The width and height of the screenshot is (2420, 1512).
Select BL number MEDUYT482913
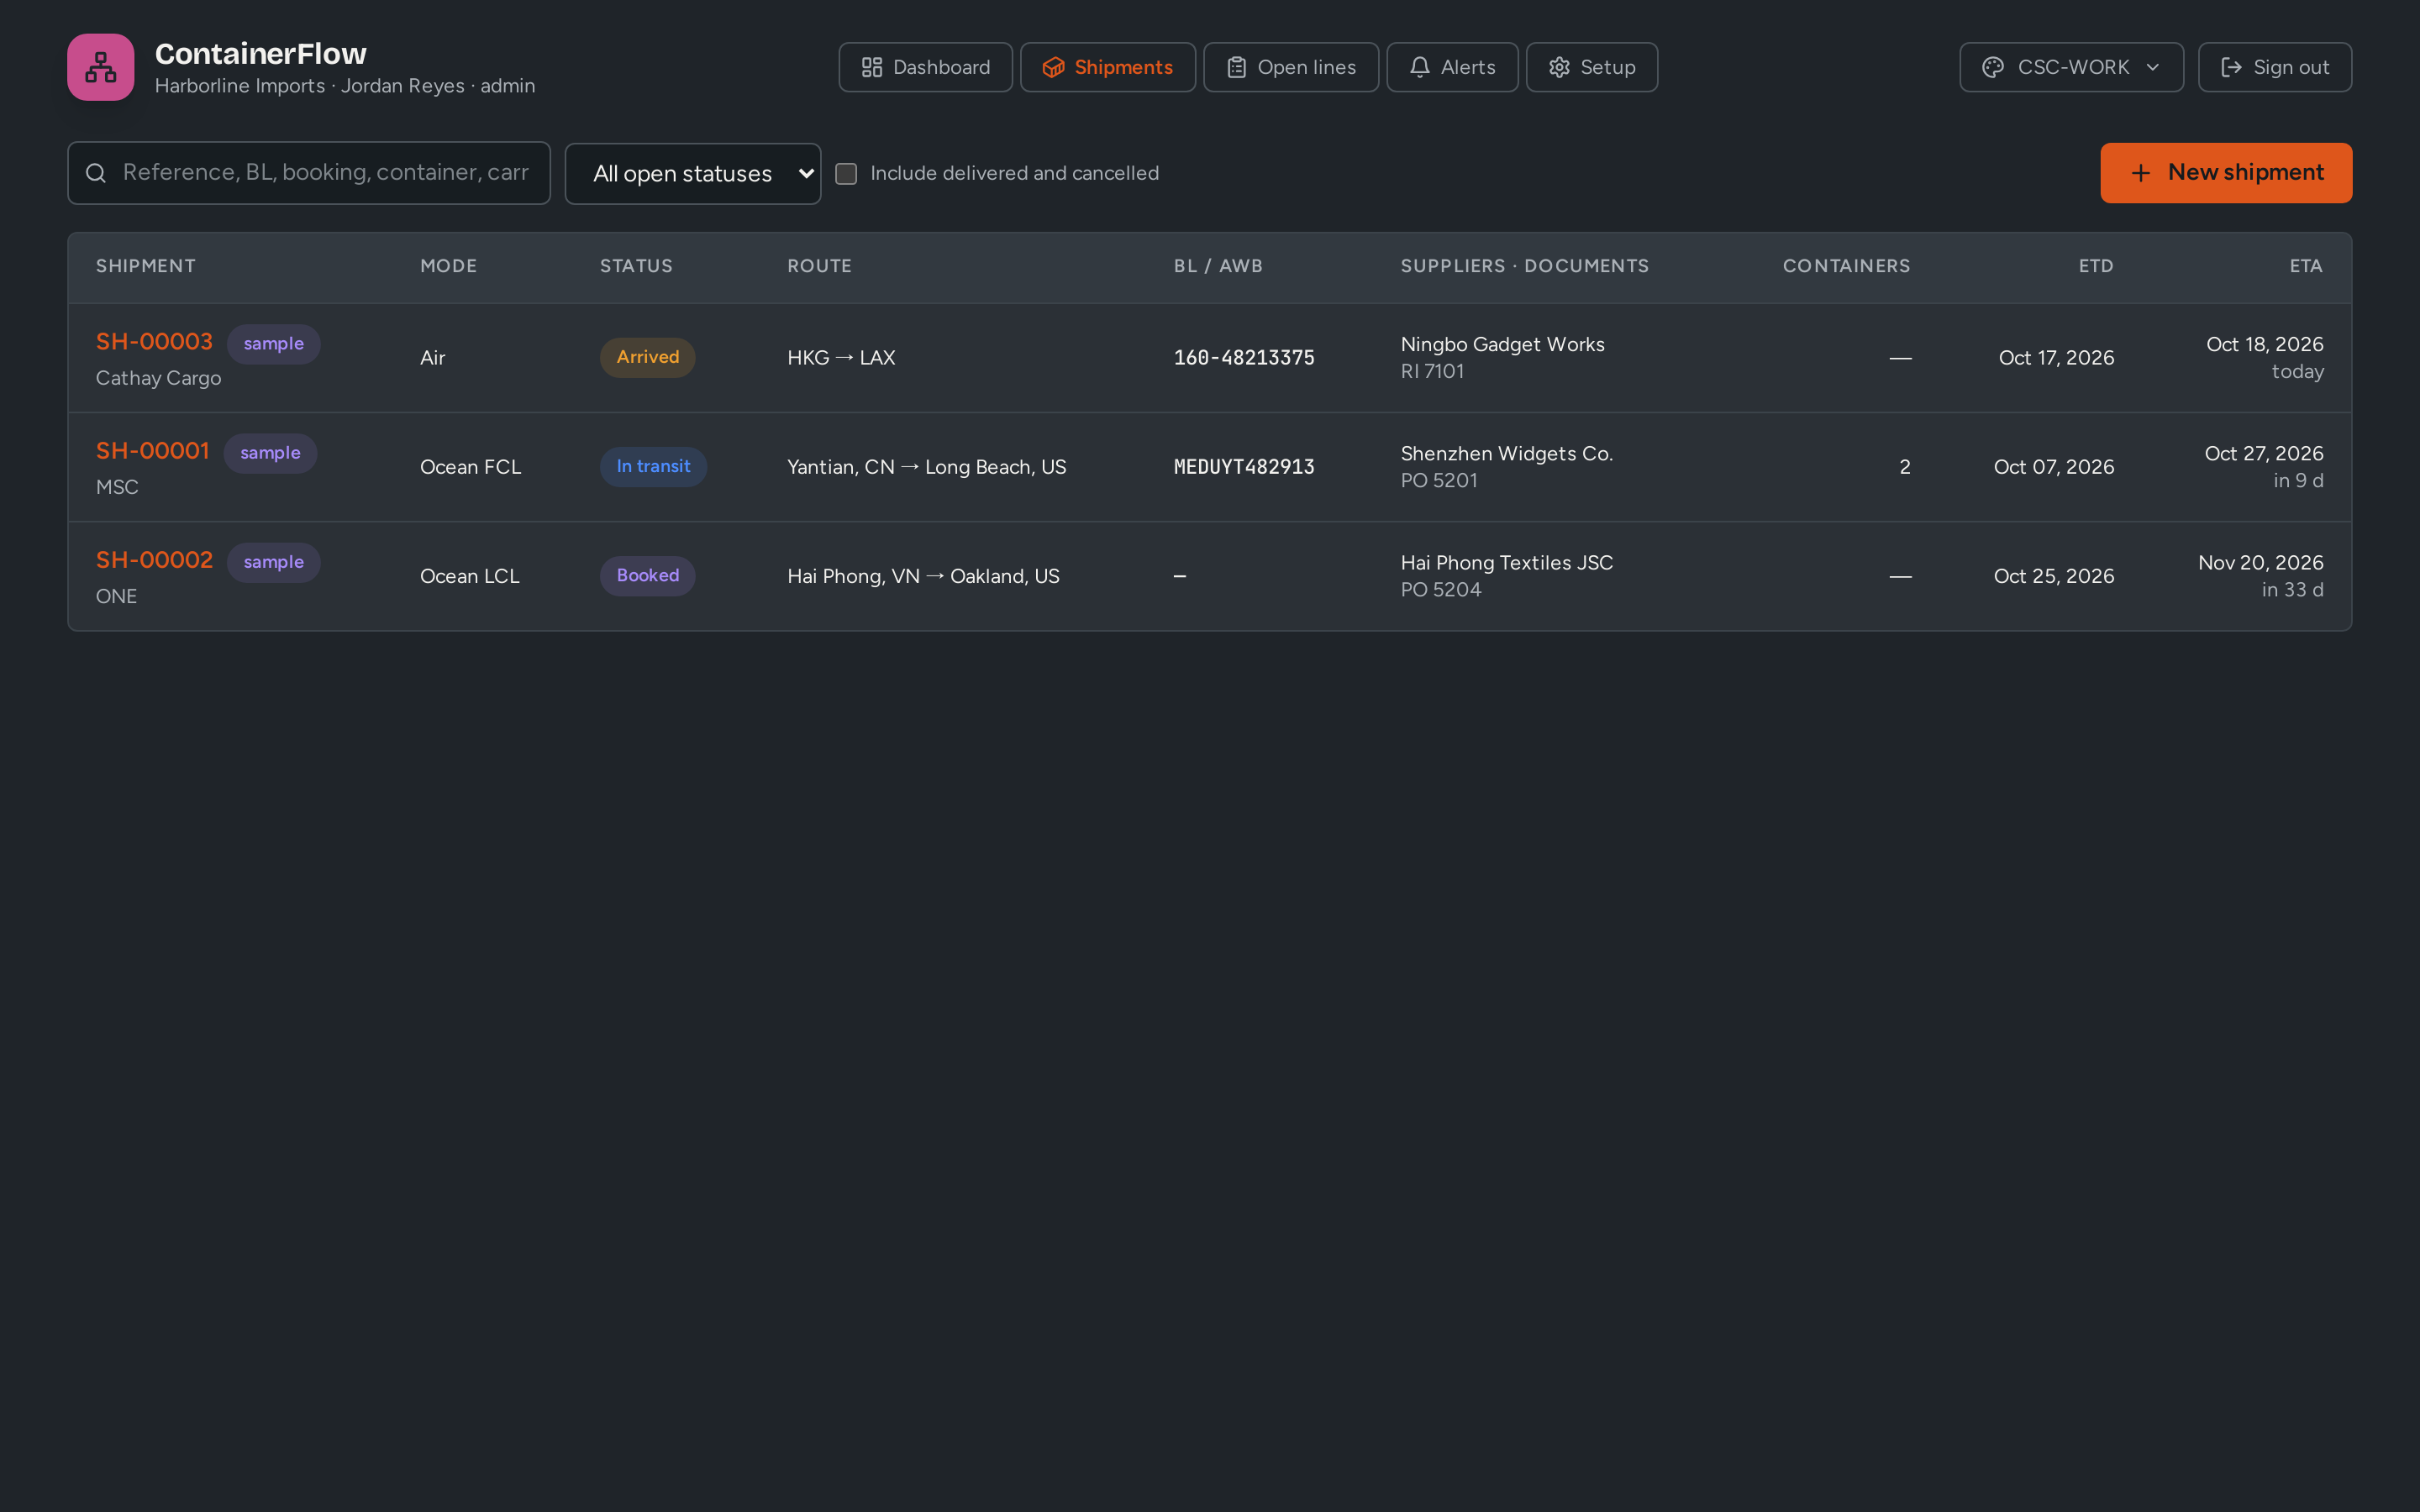pyautogui.click(x=1243, y=467)
